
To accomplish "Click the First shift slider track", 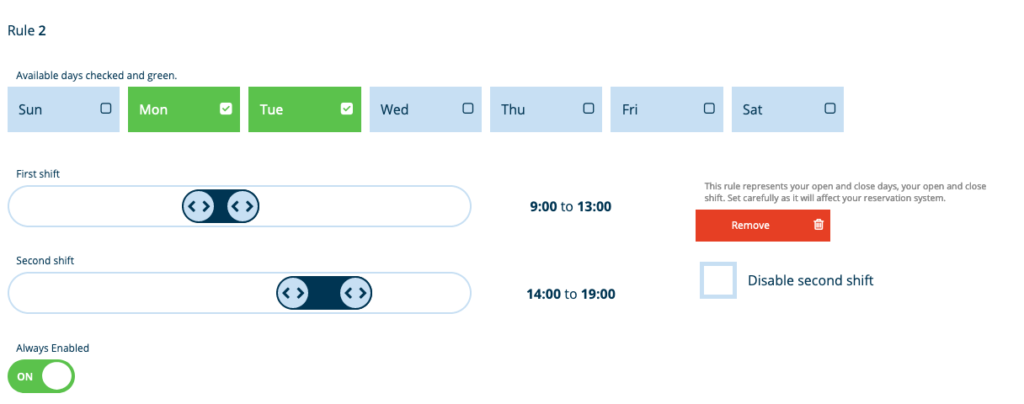I will 380,206.
